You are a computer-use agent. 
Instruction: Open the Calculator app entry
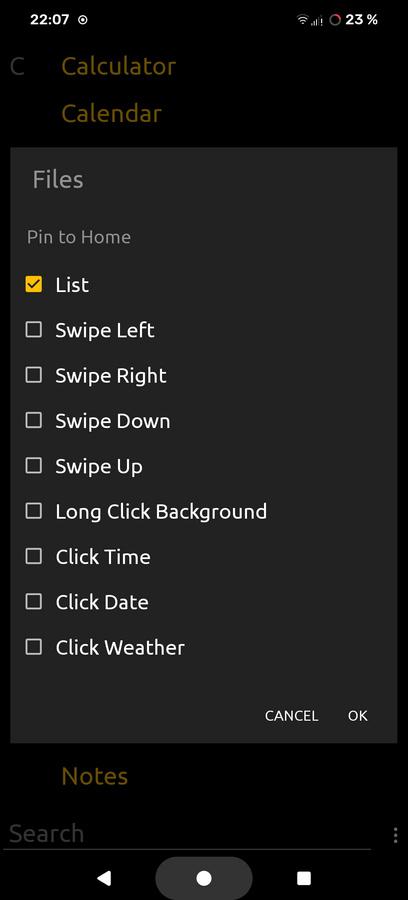pyautogui.click(x=119, y=67)
